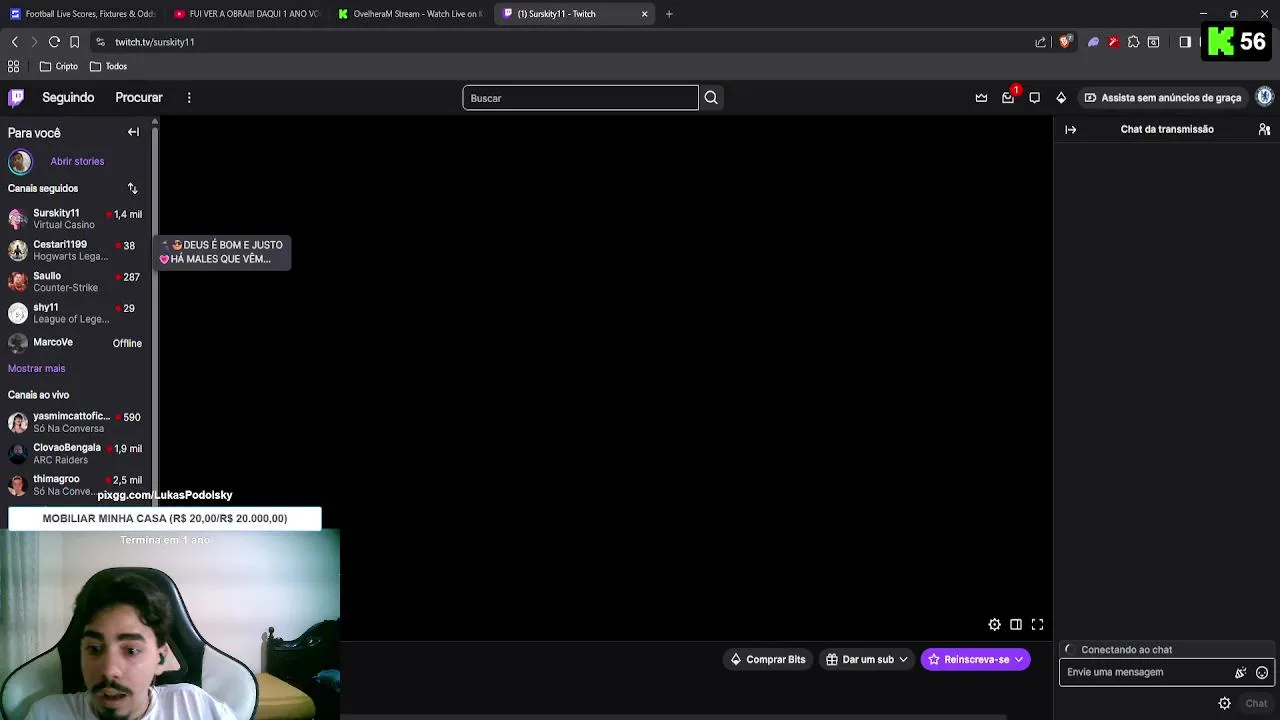Open the red wand extension icon
This screenshot has height=720, width=1280.
(x=1113, y=42)
